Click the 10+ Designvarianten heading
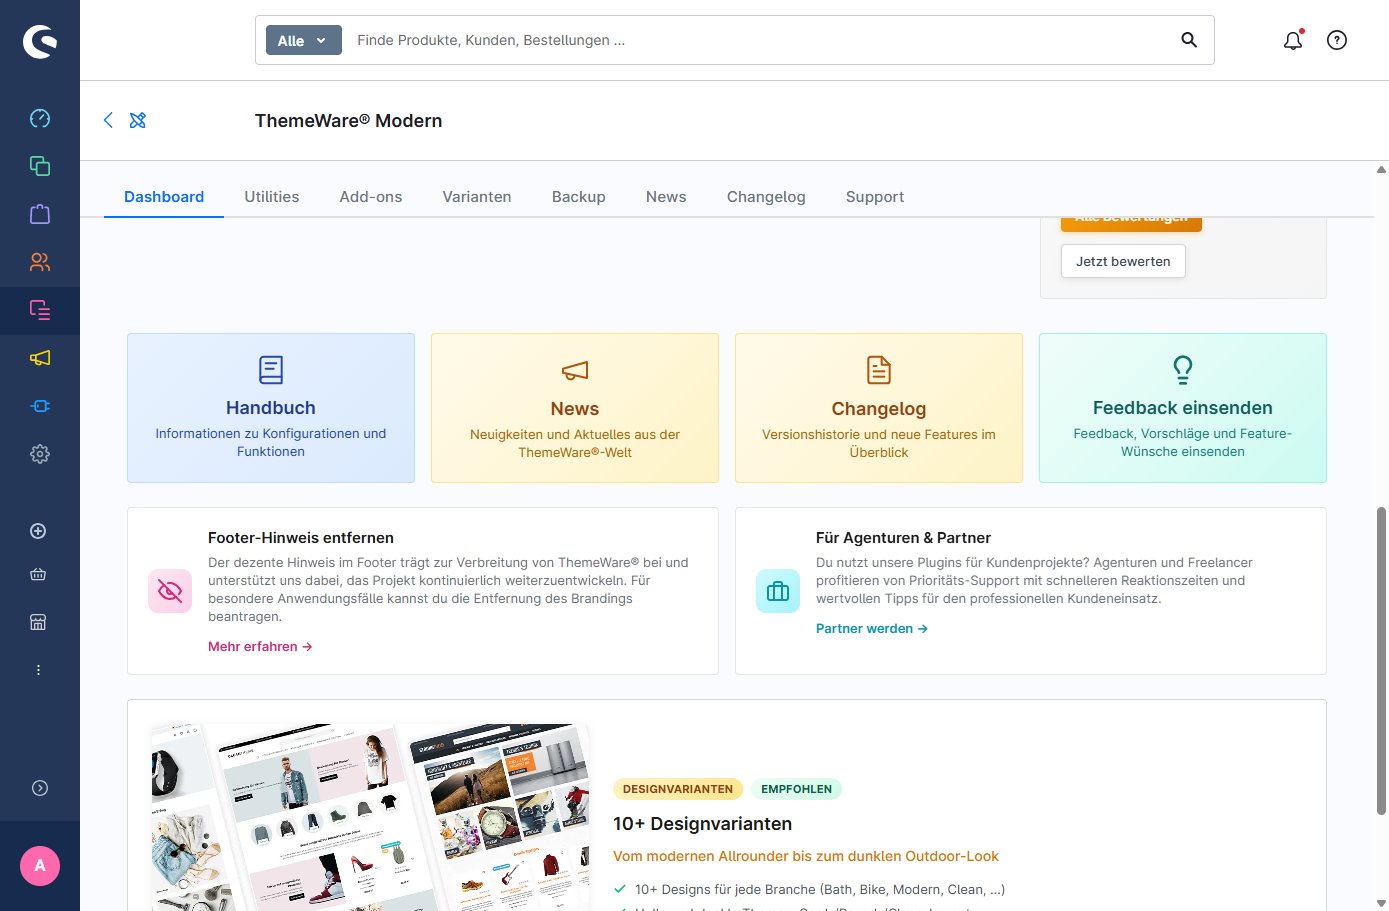The width and height of the screenshot is (1389, 911). pyautogui.click(x=702, y=824)
